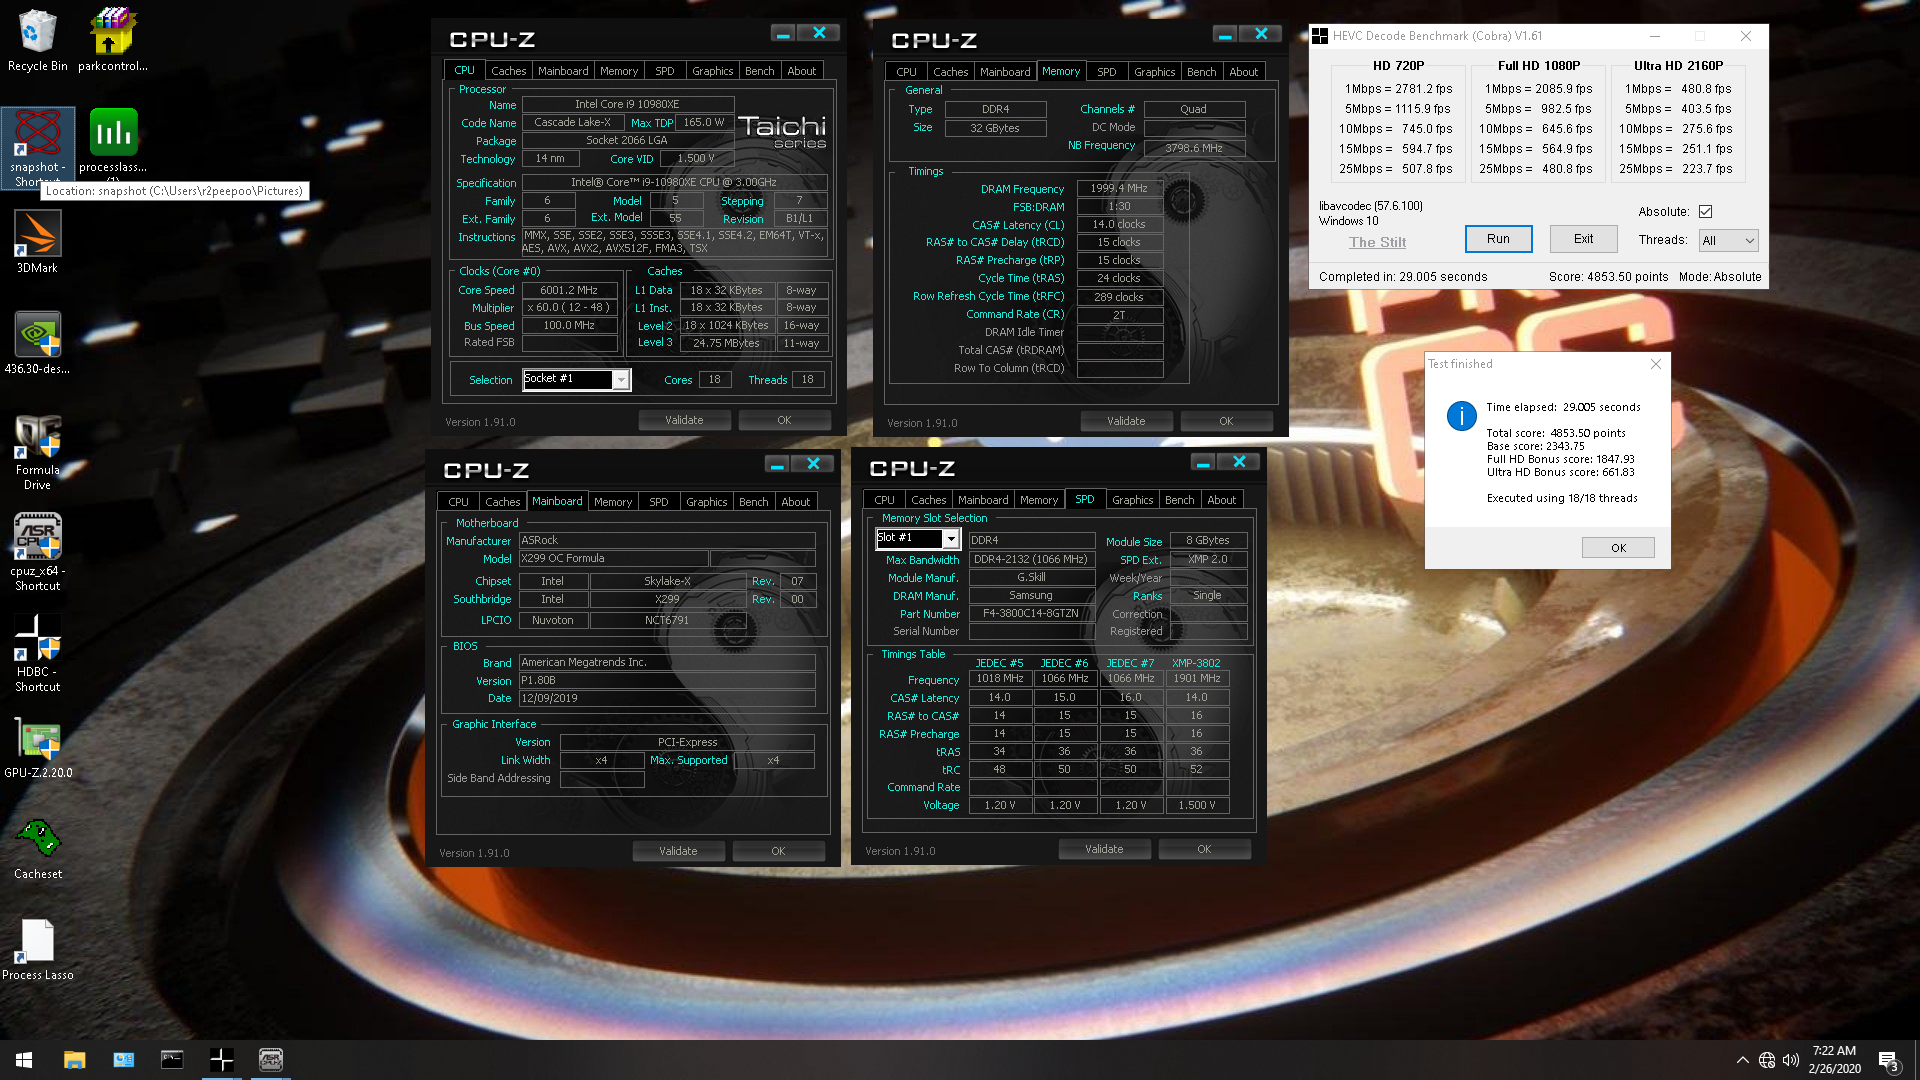Open the Command Prompt taskbar icon
The height and width of the screenshot is (1080, 1920).
click(172, 1060)
